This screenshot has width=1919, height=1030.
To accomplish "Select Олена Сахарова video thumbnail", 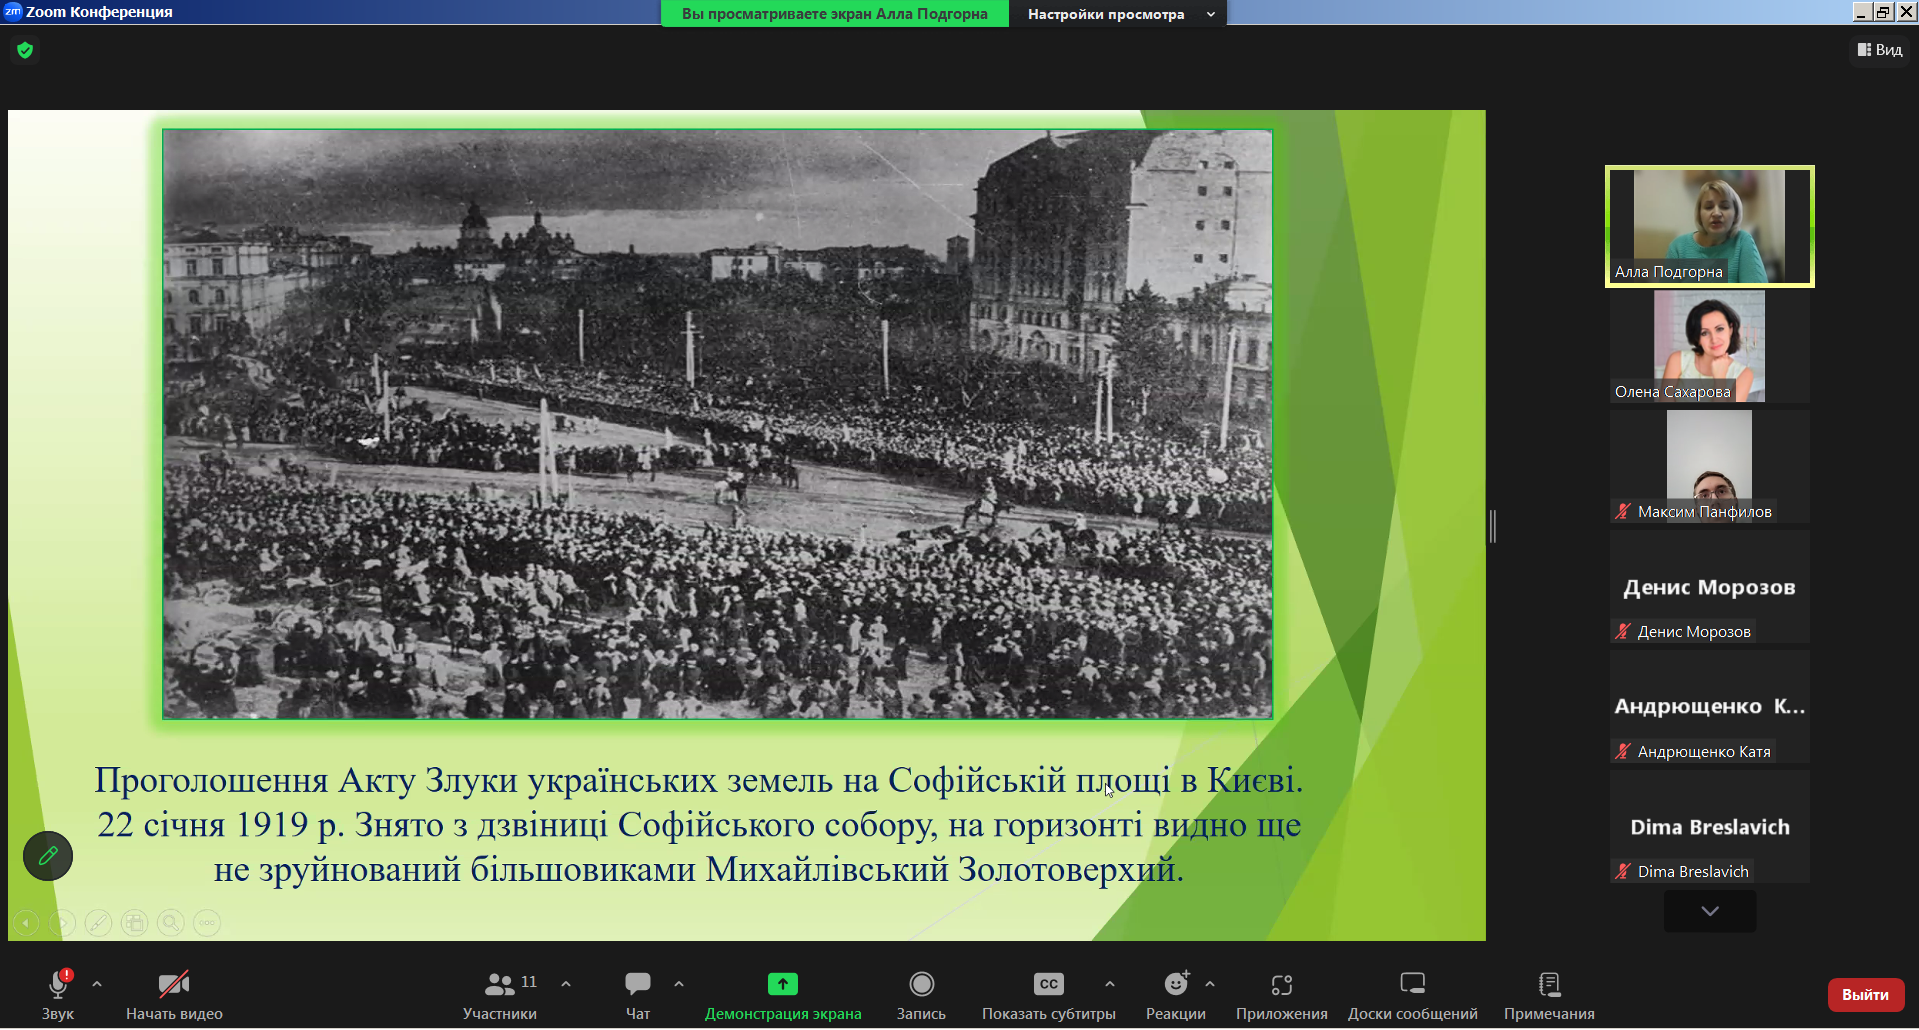I will pos(1709,346).
